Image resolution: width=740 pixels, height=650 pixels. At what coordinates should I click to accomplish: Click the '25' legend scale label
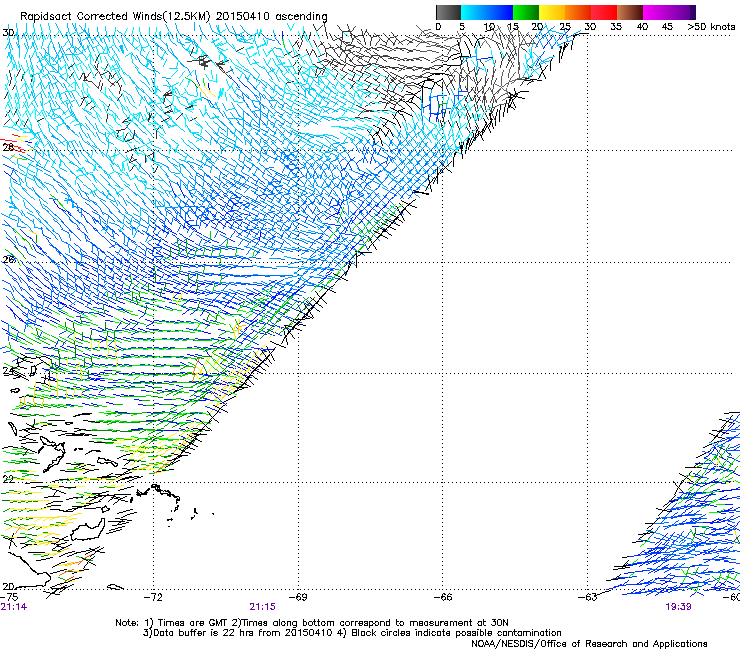pos(565,27)
